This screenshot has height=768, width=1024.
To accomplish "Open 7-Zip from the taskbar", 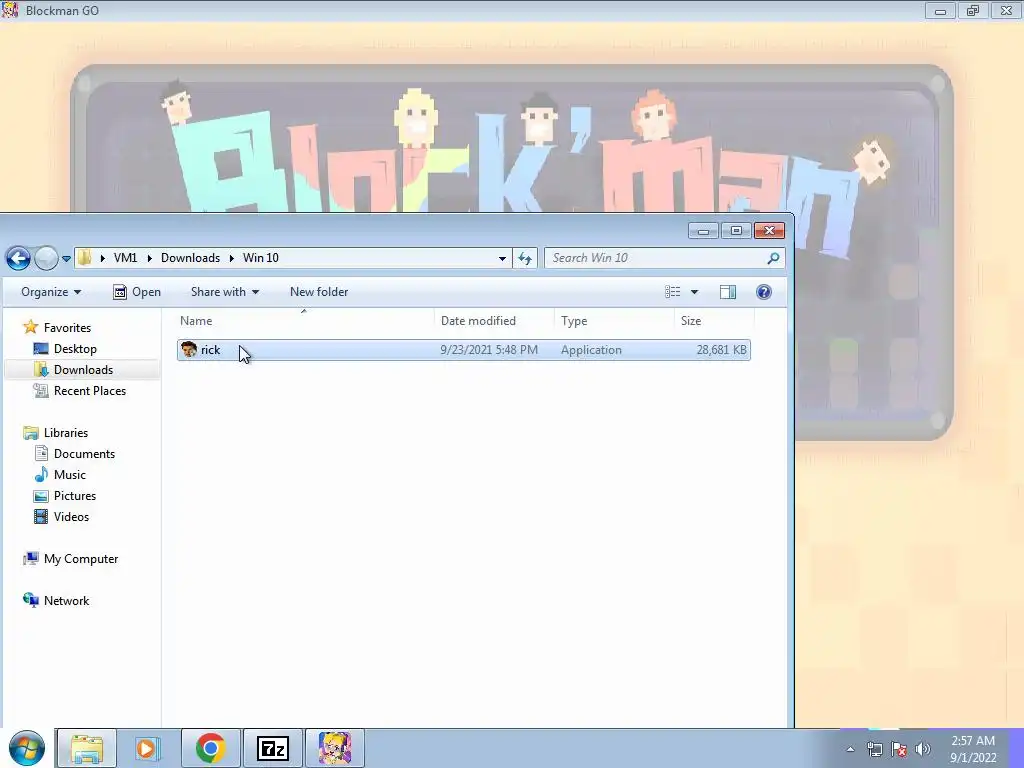I will click(x=272, y=748).
